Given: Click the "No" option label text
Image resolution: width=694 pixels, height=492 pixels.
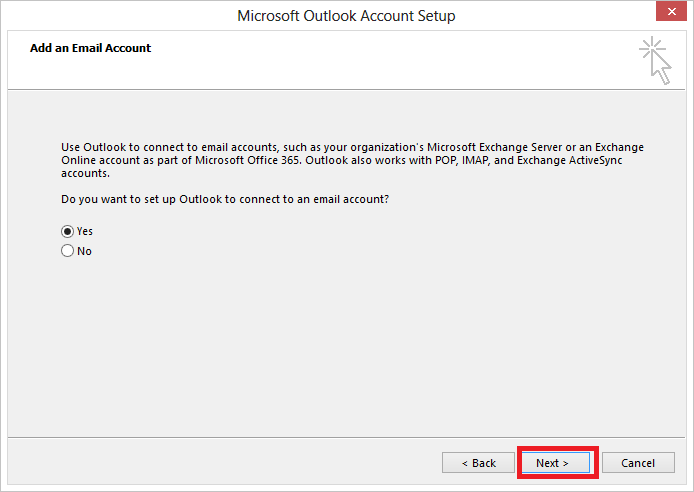Looking at the screenshot, I should [84, 251].
